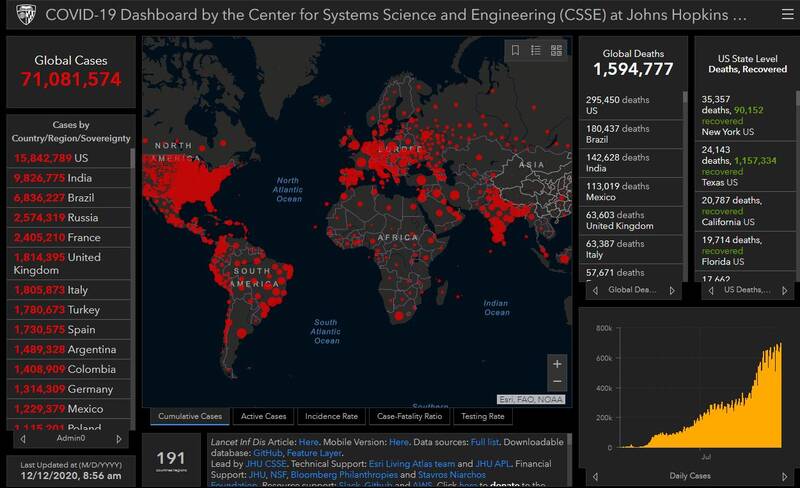Select 295,450 deaths US entry

pyautogui.click(x=631, y=105)
